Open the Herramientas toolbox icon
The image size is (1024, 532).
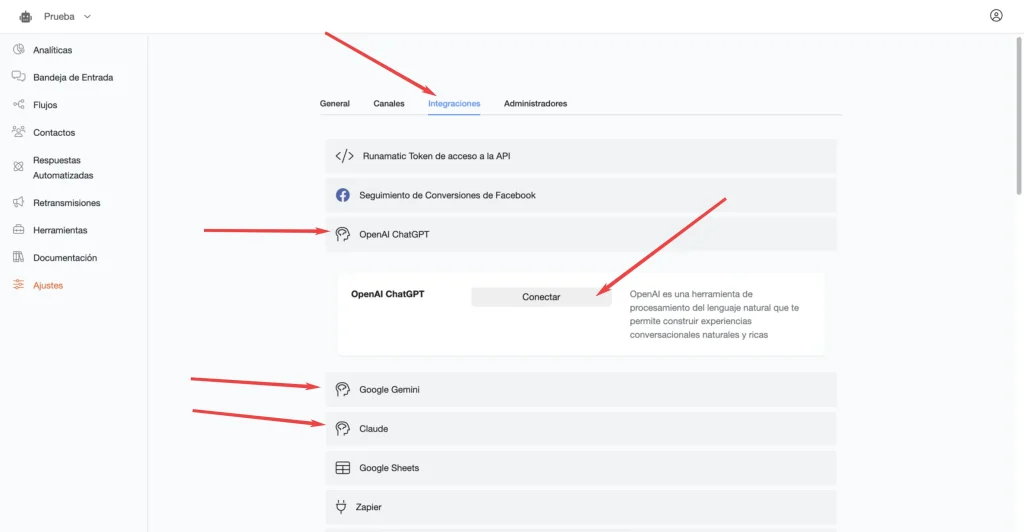tap(18, 230)
